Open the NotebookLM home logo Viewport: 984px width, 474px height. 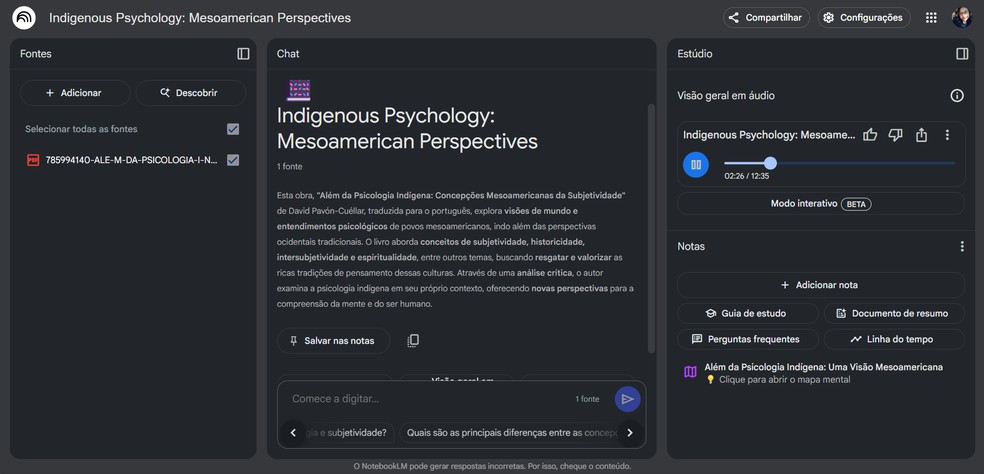[24, 18]
